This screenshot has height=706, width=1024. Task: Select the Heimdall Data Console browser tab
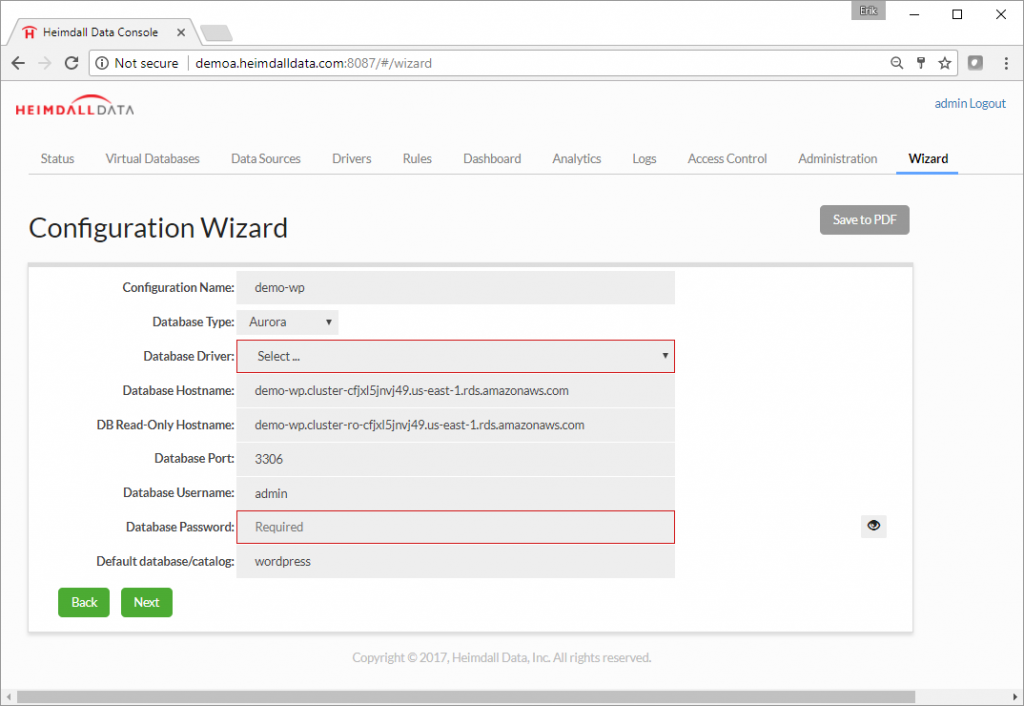101,32
